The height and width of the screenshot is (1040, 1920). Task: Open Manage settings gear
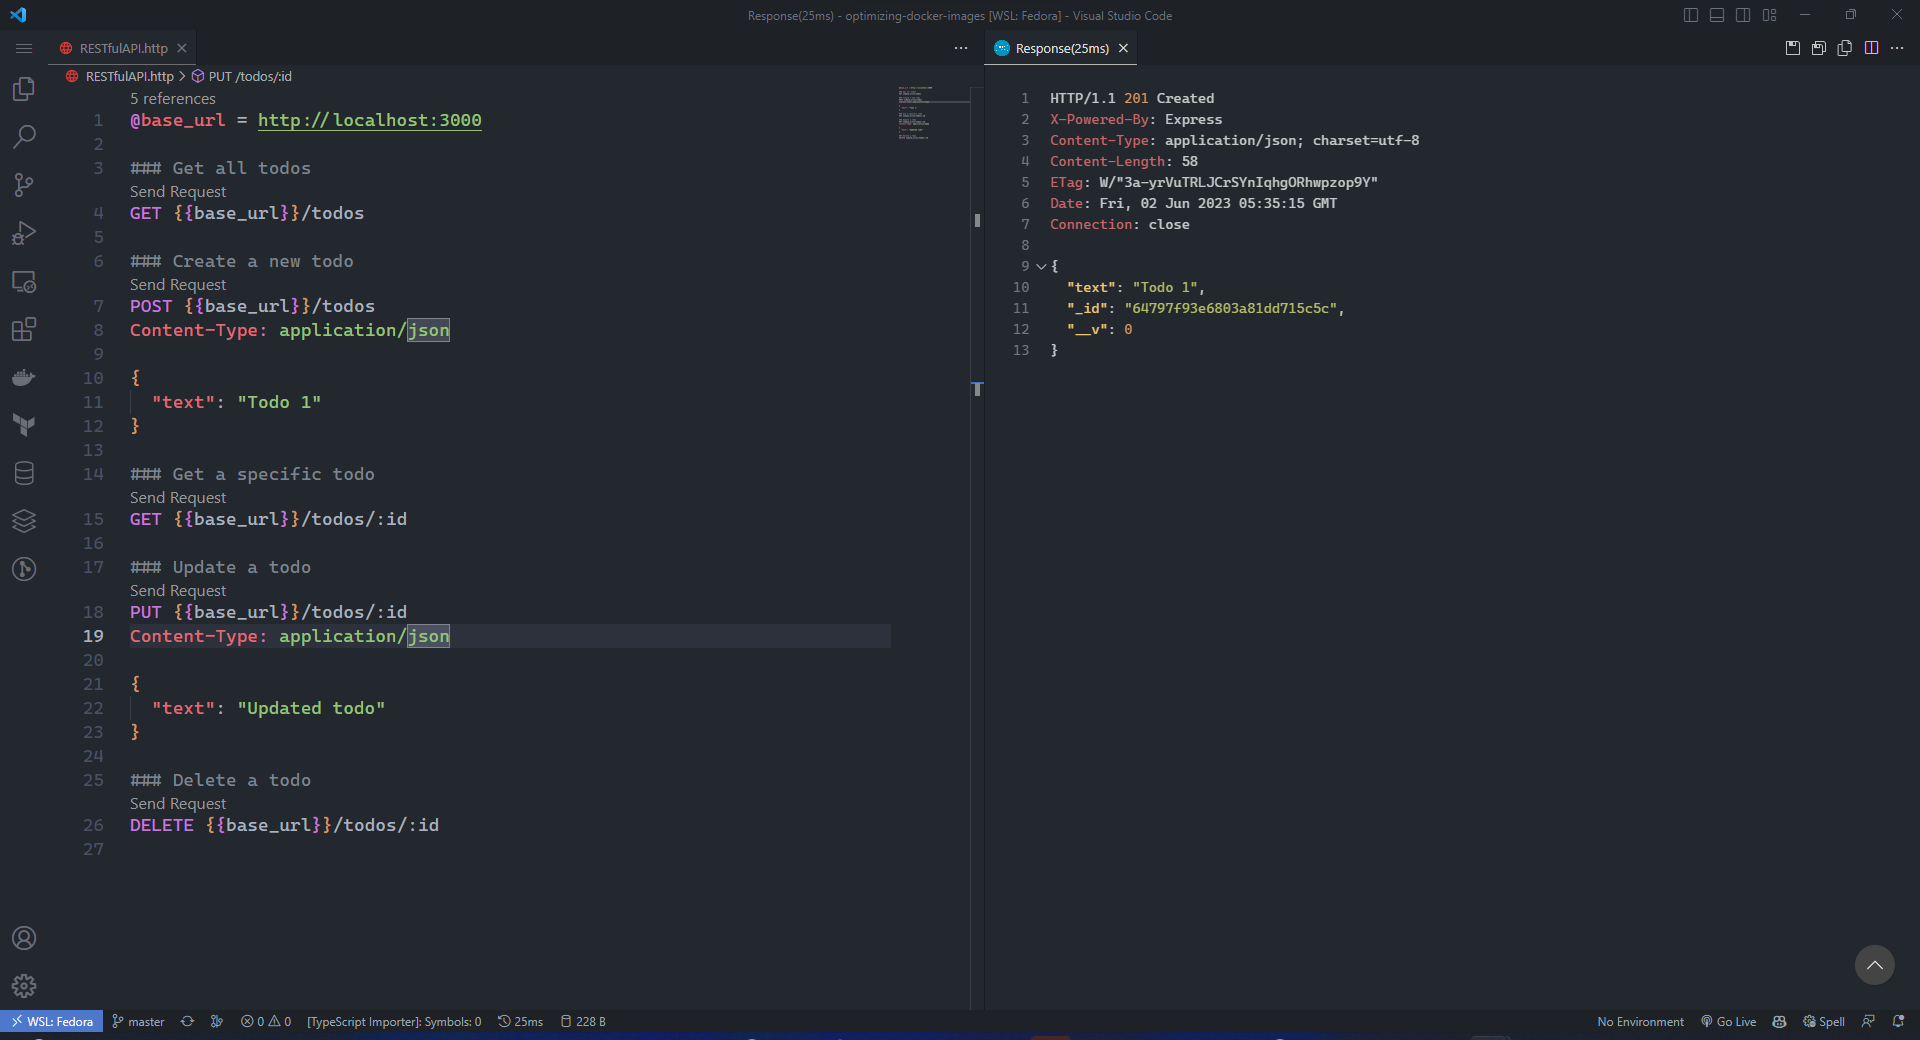tap(24, 986)
